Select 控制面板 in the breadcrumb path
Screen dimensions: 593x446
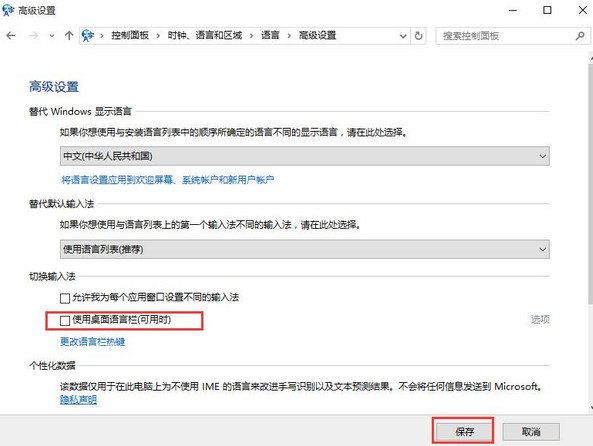pyautogui.click(x=130, y=36)
